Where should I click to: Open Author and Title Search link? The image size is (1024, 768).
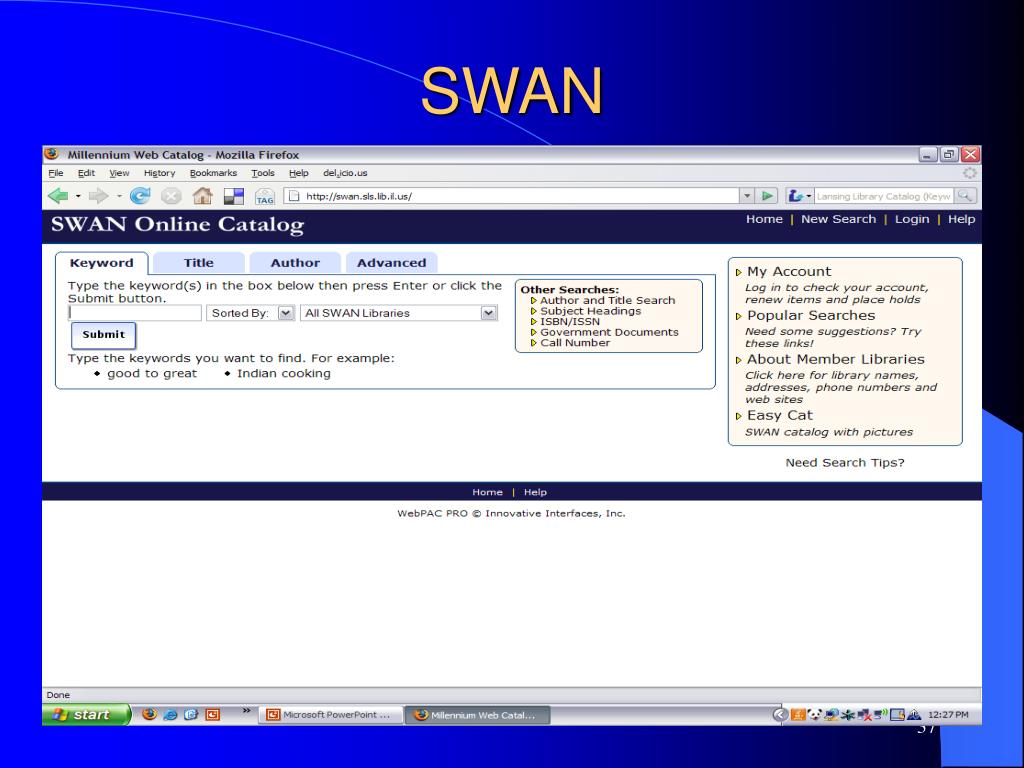(x=607, y=300)
